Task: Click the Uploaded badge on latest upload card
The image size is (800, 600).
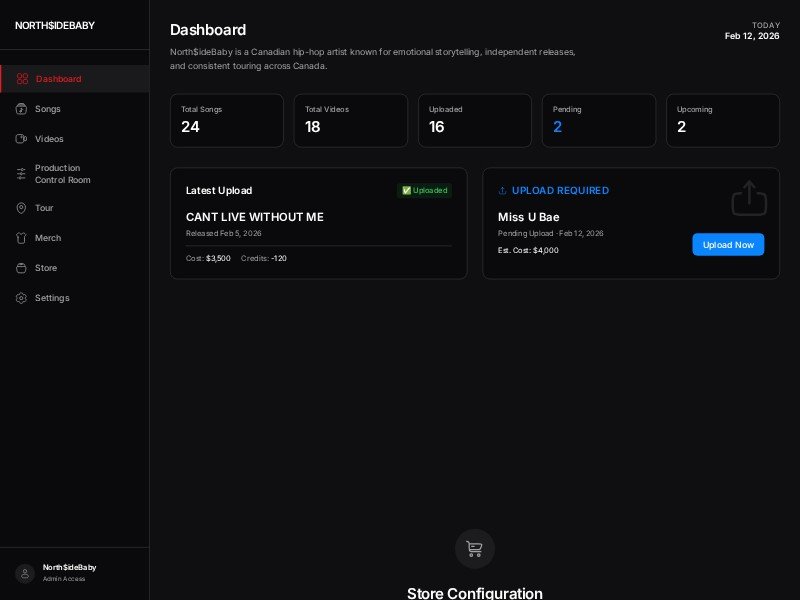Action: tap(425, 191)
